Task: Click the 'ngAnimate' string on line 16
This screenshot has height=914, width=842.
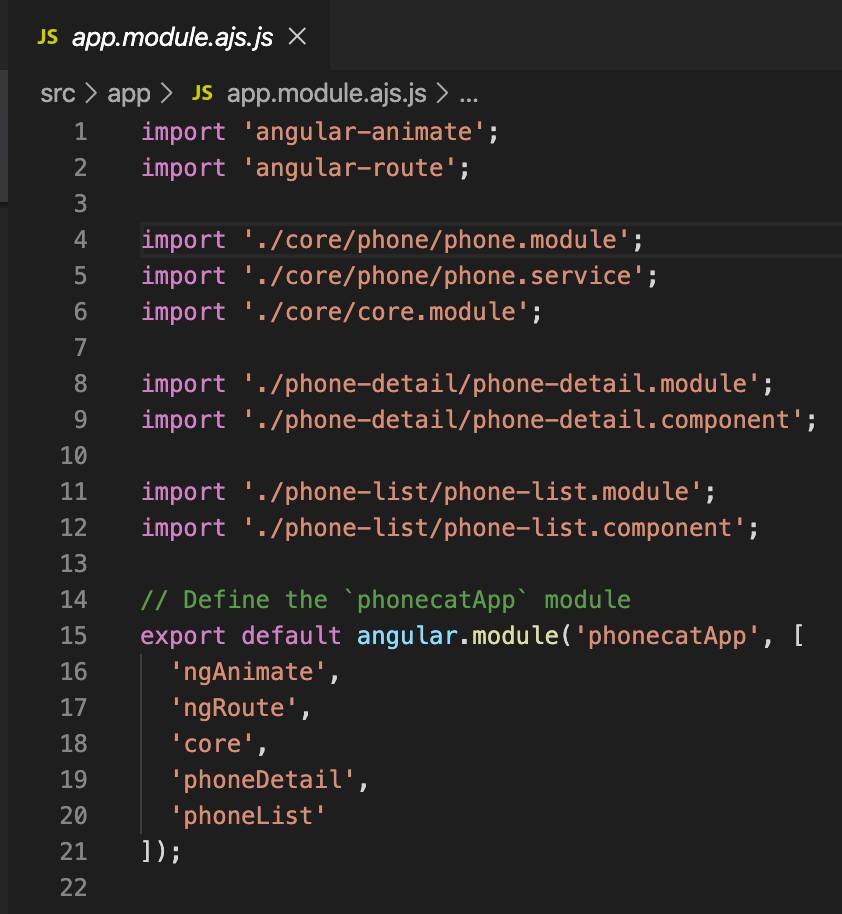Action: (x=248, y=672)
